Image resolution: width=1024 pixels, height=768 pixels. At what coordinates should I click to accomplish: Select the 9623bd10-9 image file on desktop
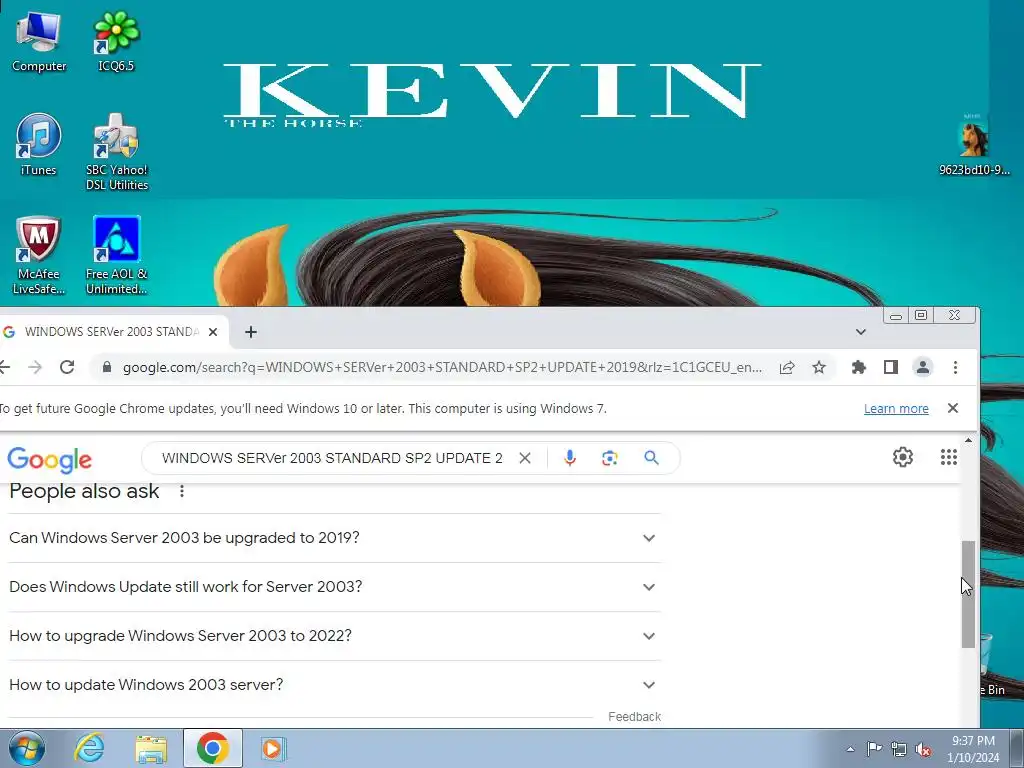pyautogui.click(x=974, y=145)
